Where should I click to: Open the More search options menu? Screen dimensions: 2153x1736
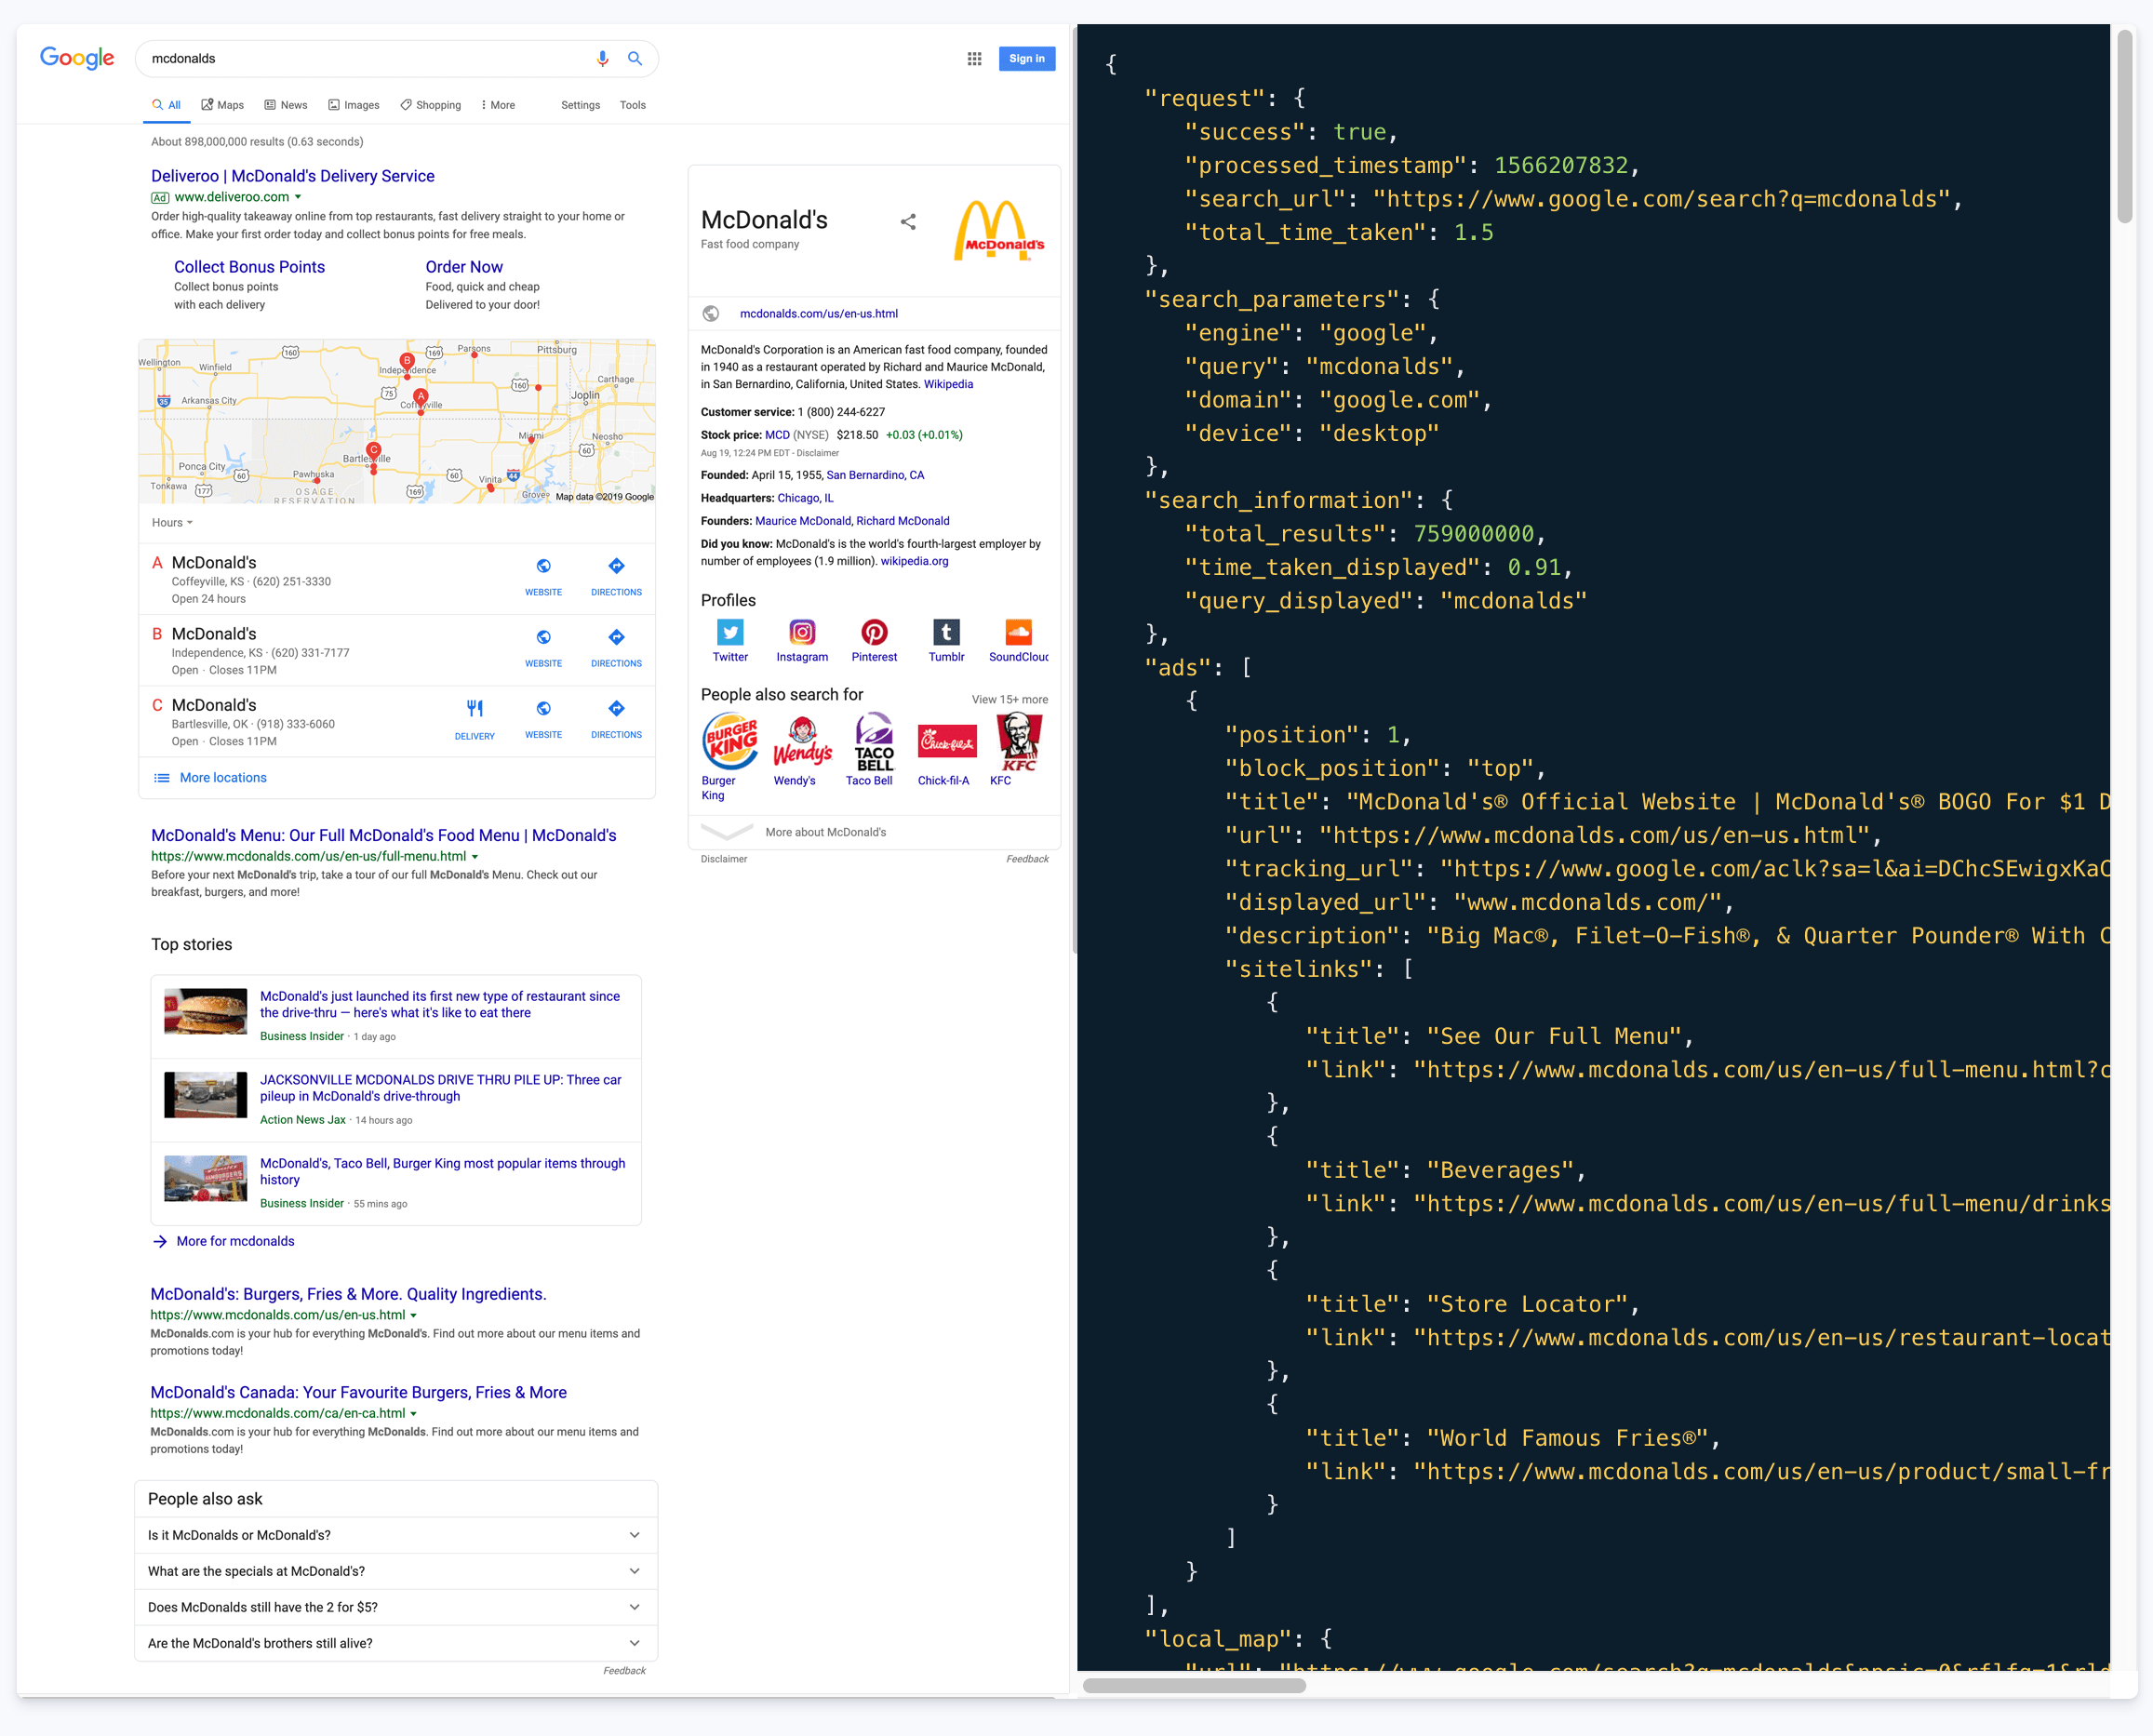498,105
